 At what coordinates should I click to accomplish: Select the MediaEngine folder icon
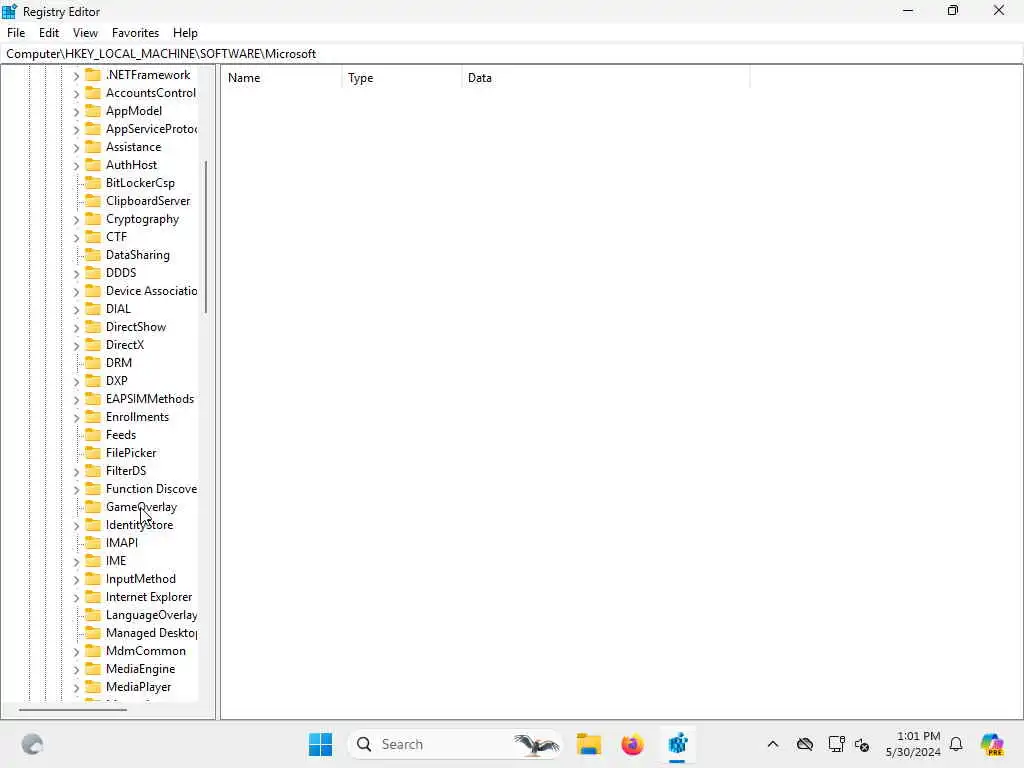[93, 669]
